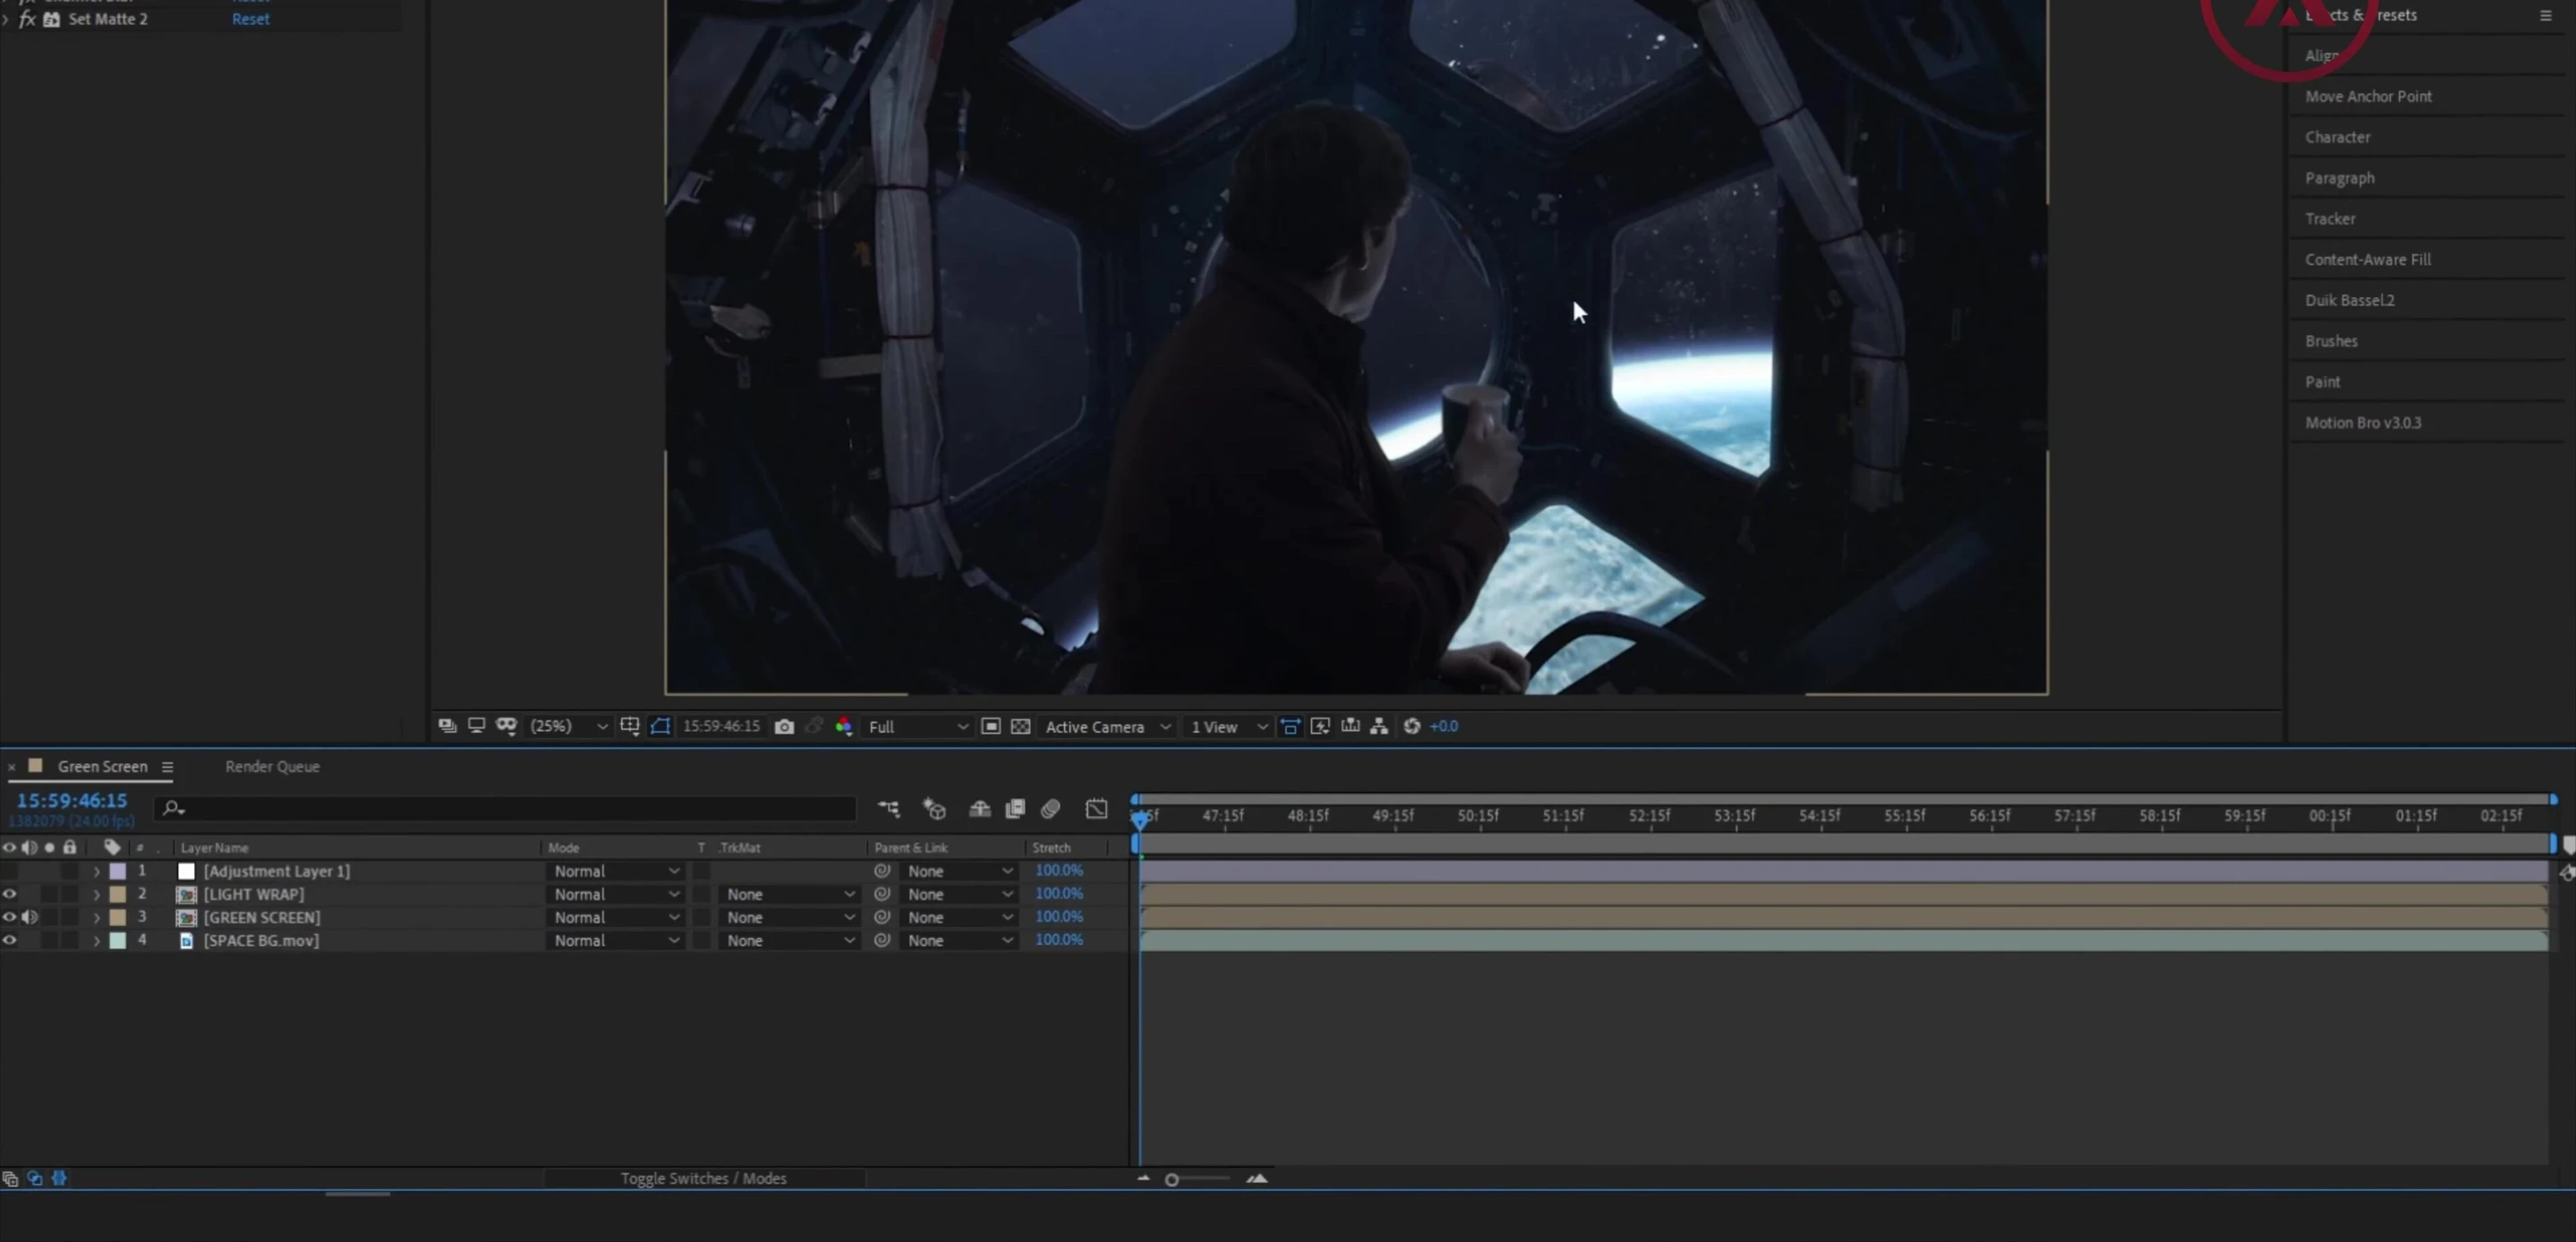Click the Composition Mini-Flowchart icon
The height and width of the screenshot is (1242, 2576).
[889, 808]
